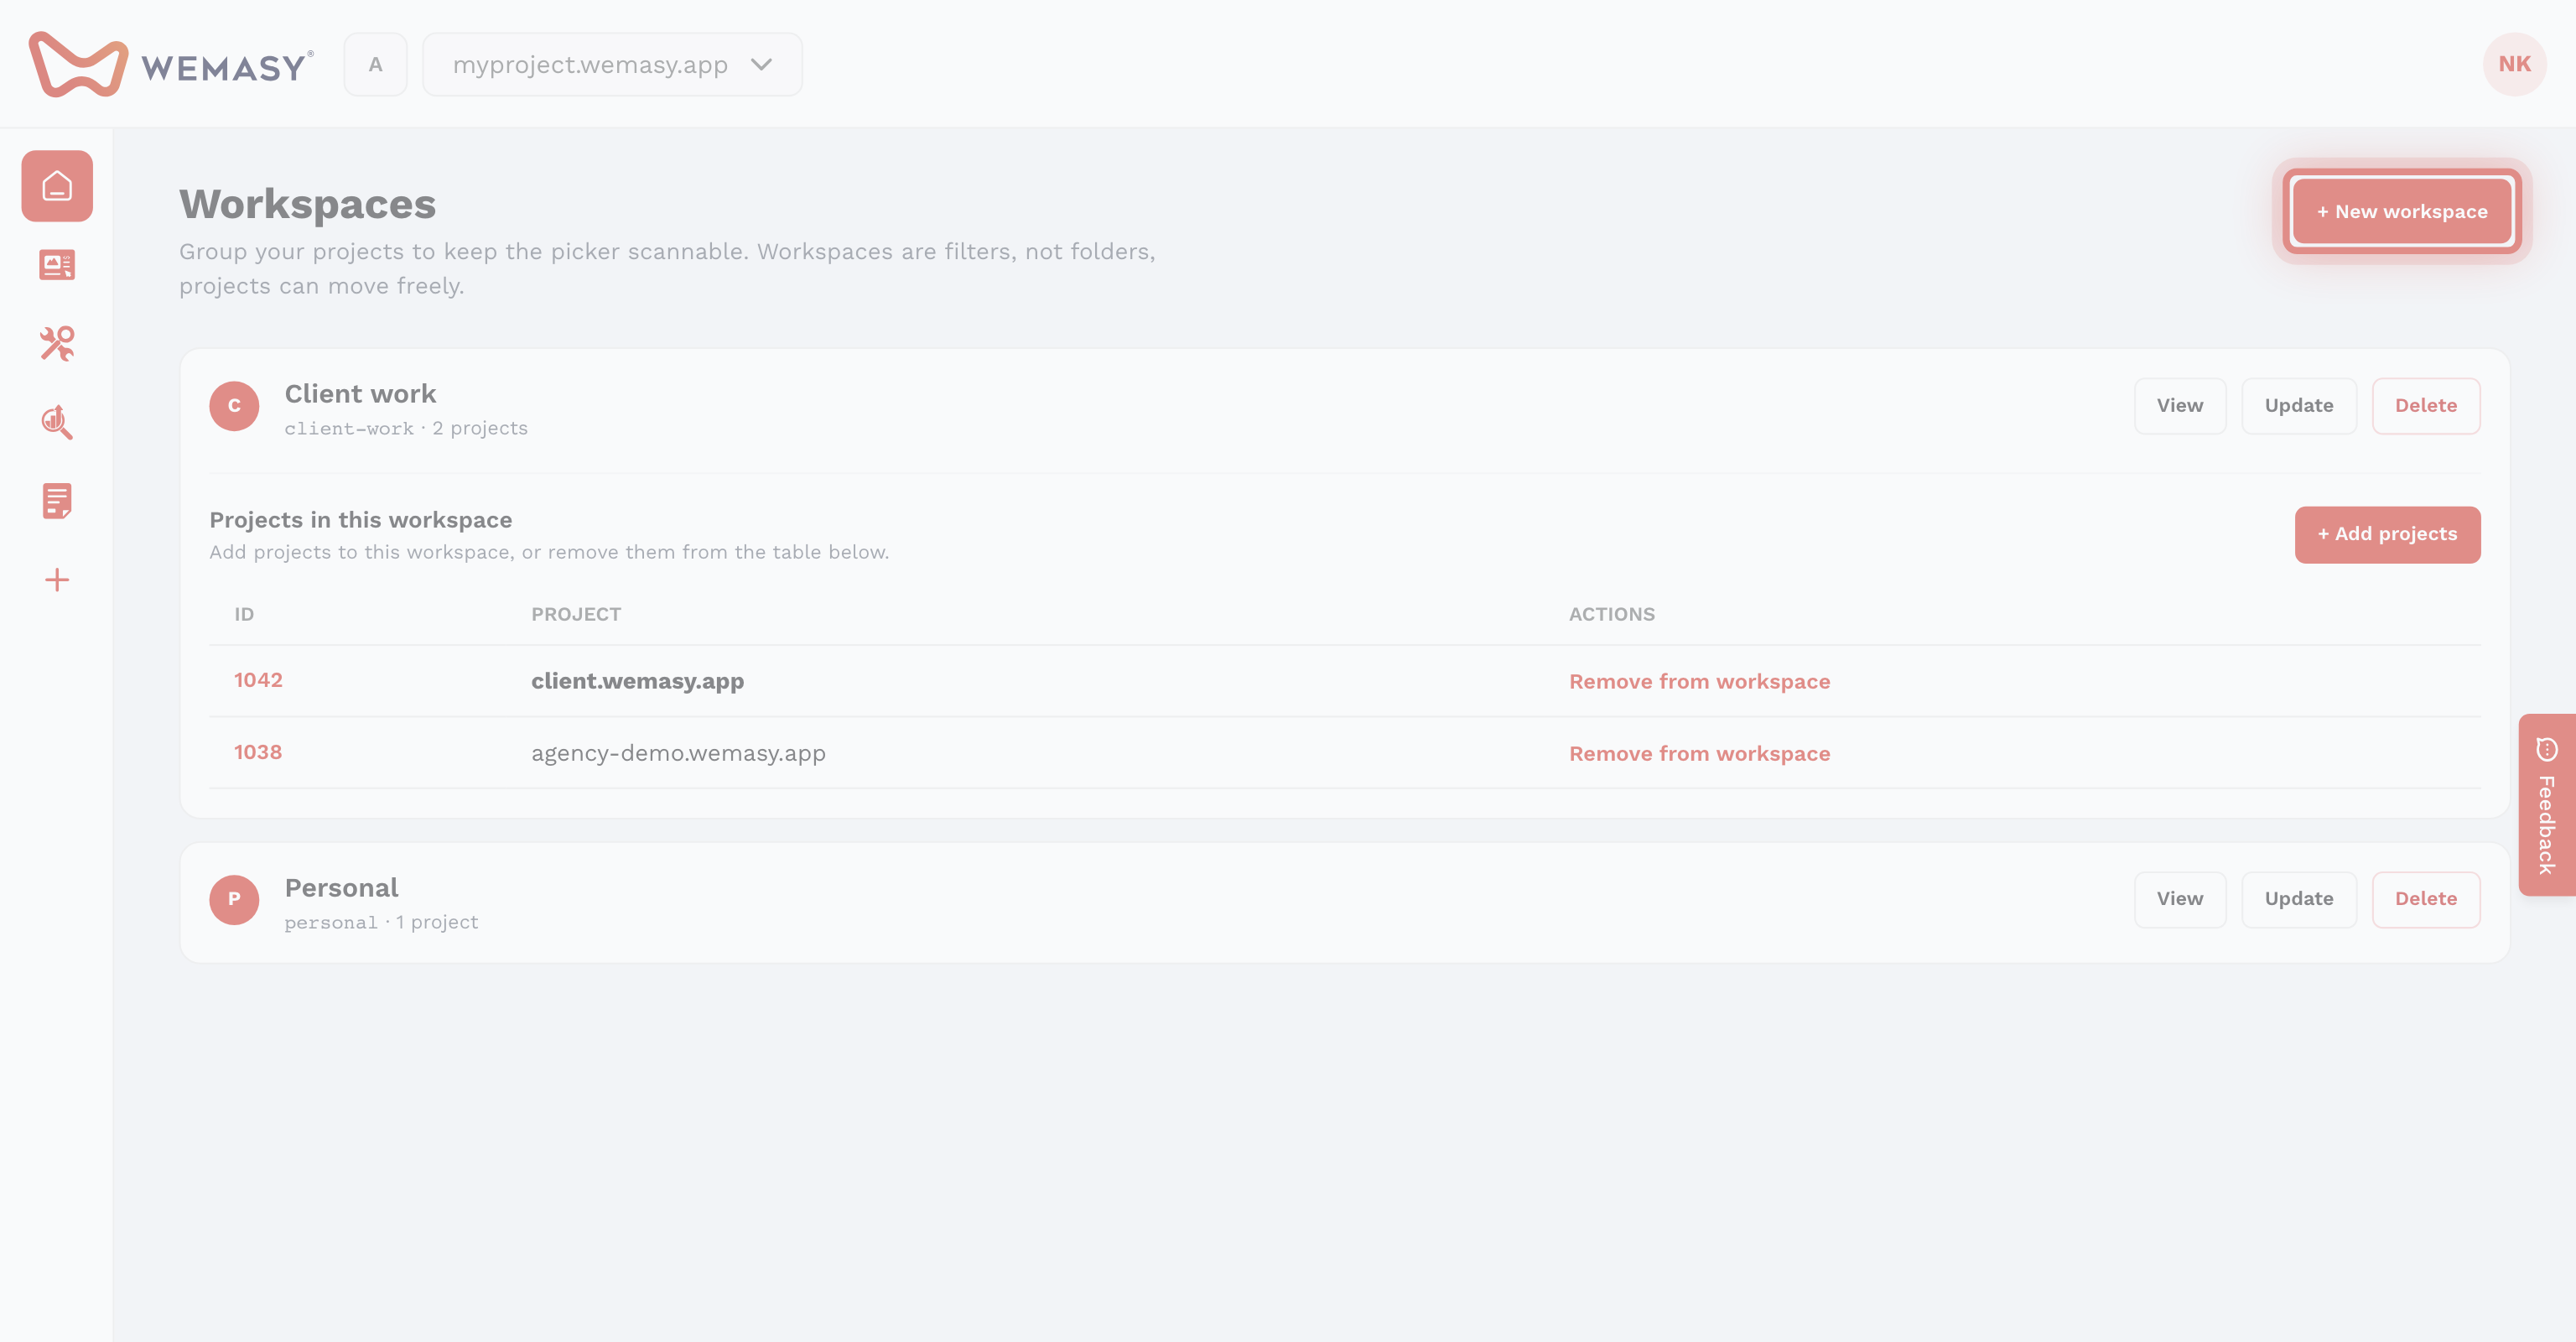This screenshot has width=2576, height=1342.
Task: Update the Personal workspace
Action: [2299, 899]
